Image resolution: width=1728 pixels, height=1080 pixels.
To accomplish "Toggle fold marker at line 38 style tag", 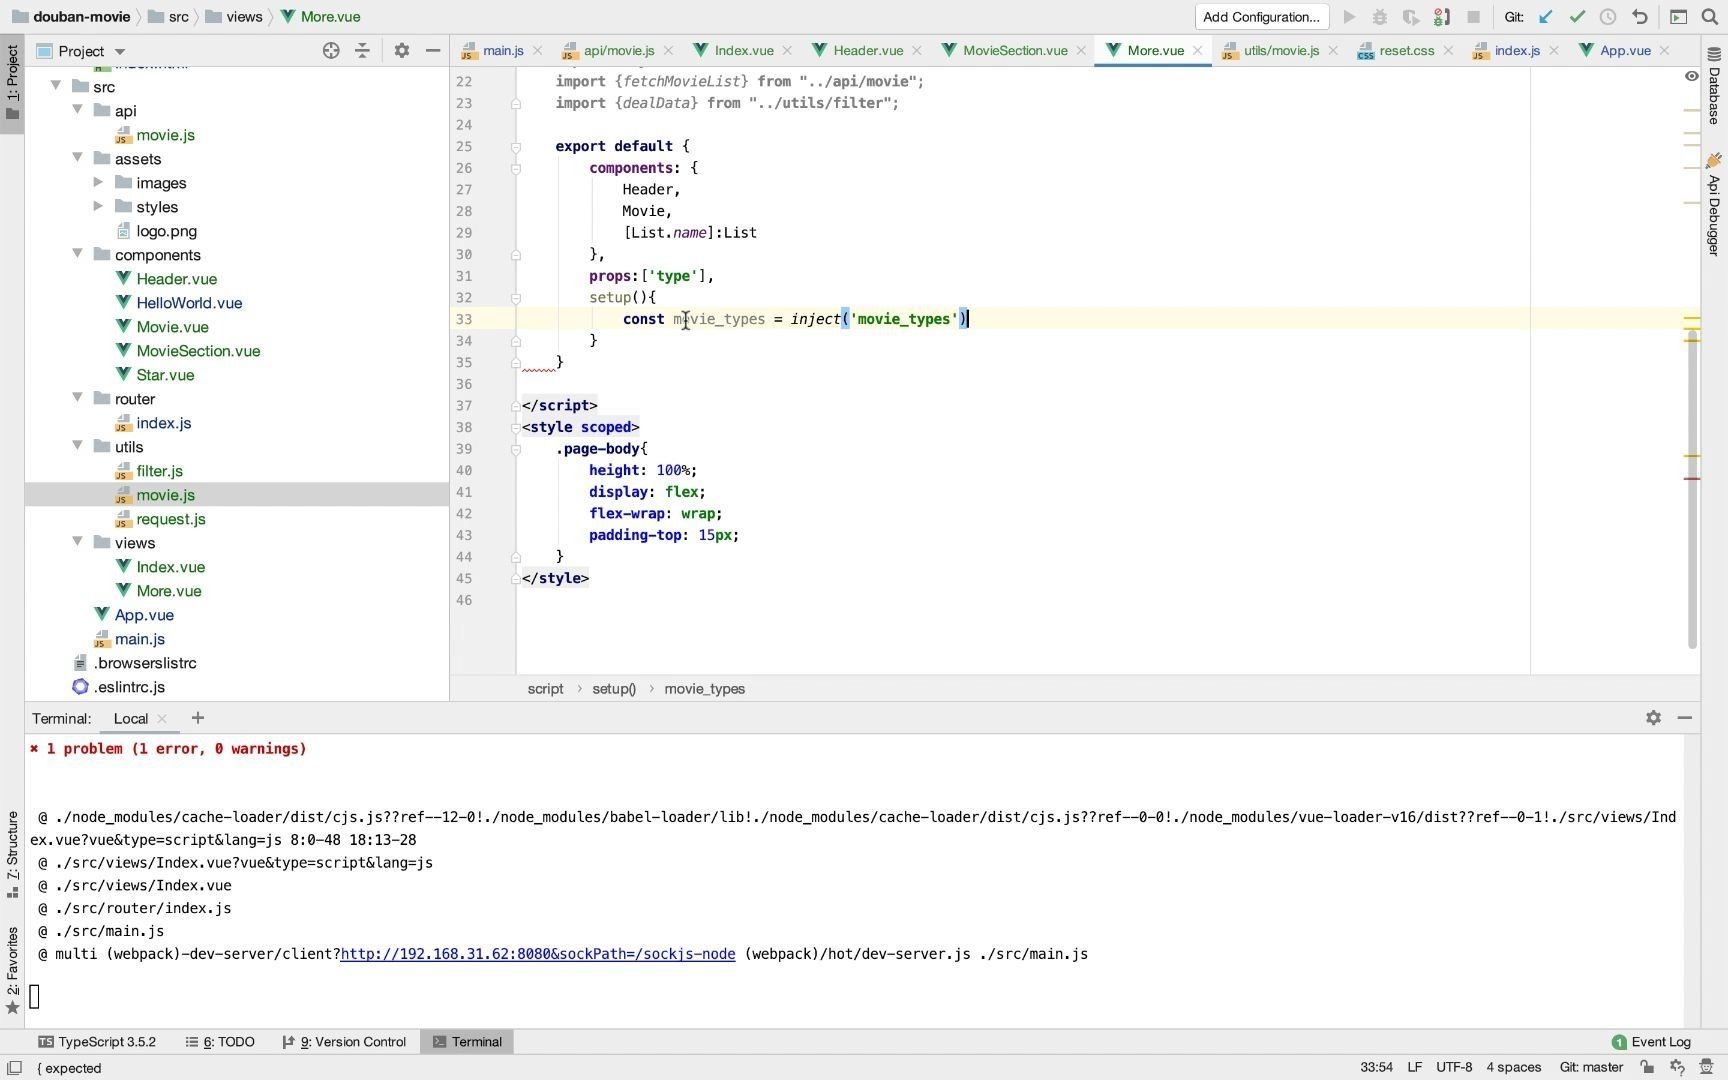I will point(516,428).
